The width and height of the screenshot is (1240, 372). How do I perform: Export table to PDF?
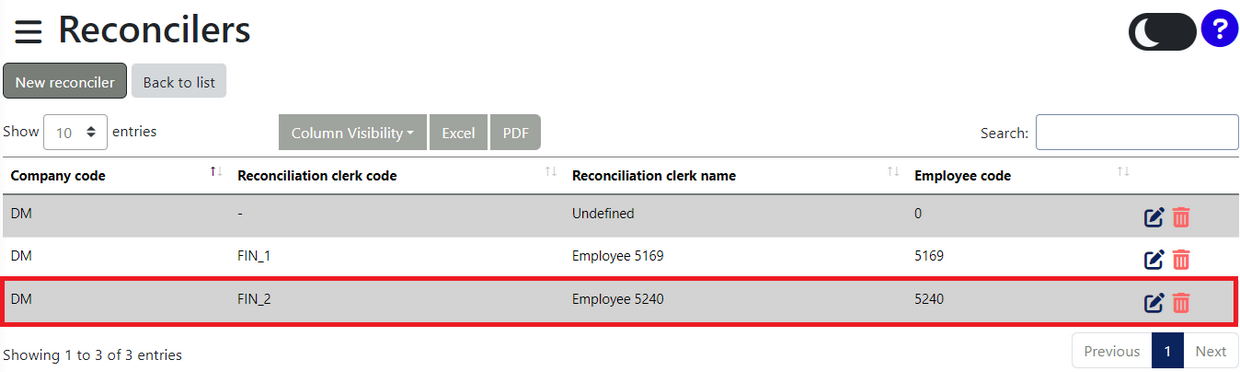coord(515,133)
